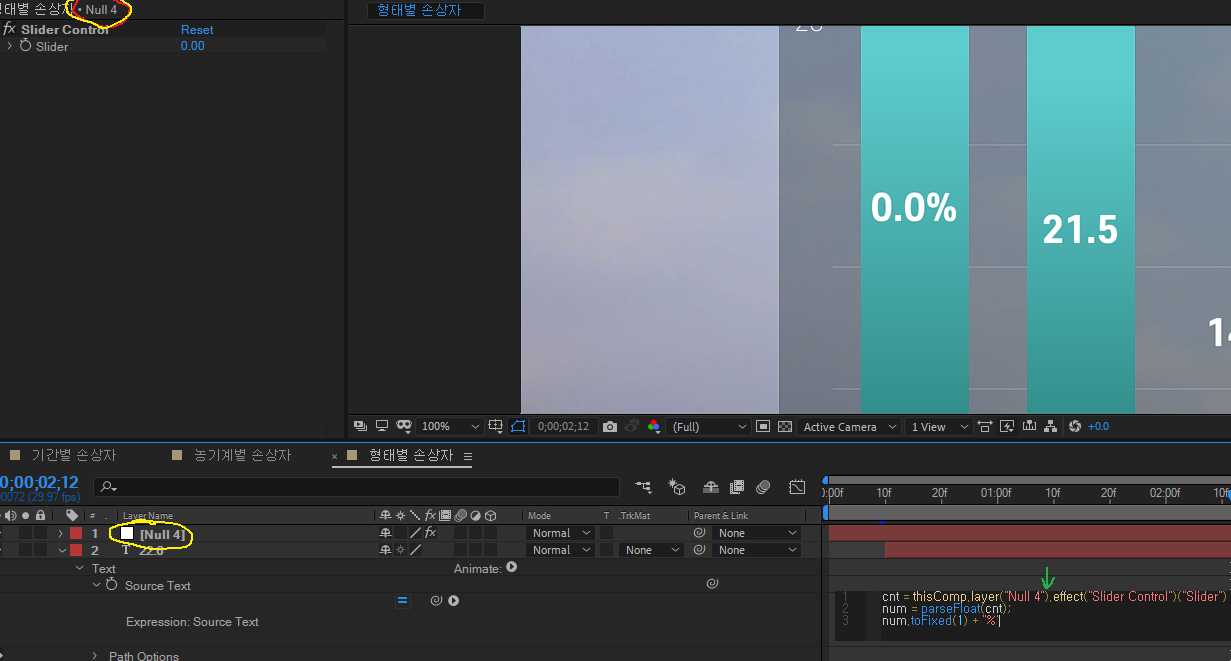Collapse the Text property group
The height and width of the screenshot is (661, 1231).
80,568
